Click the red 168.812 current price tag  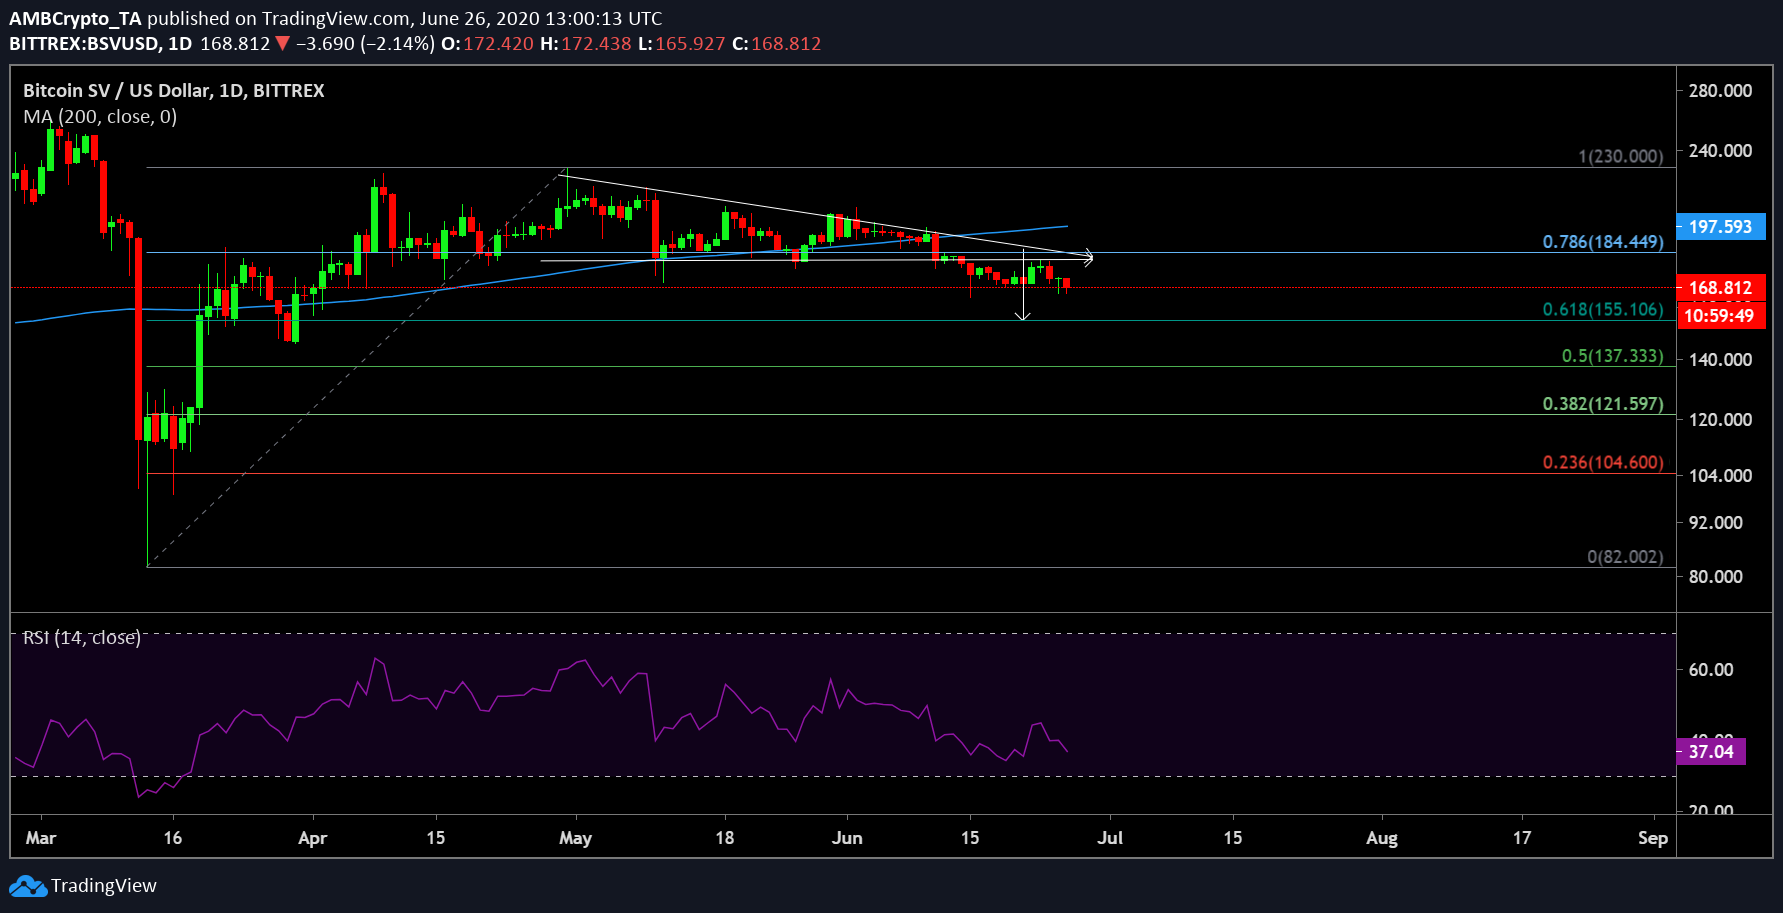pos(1721,287)
